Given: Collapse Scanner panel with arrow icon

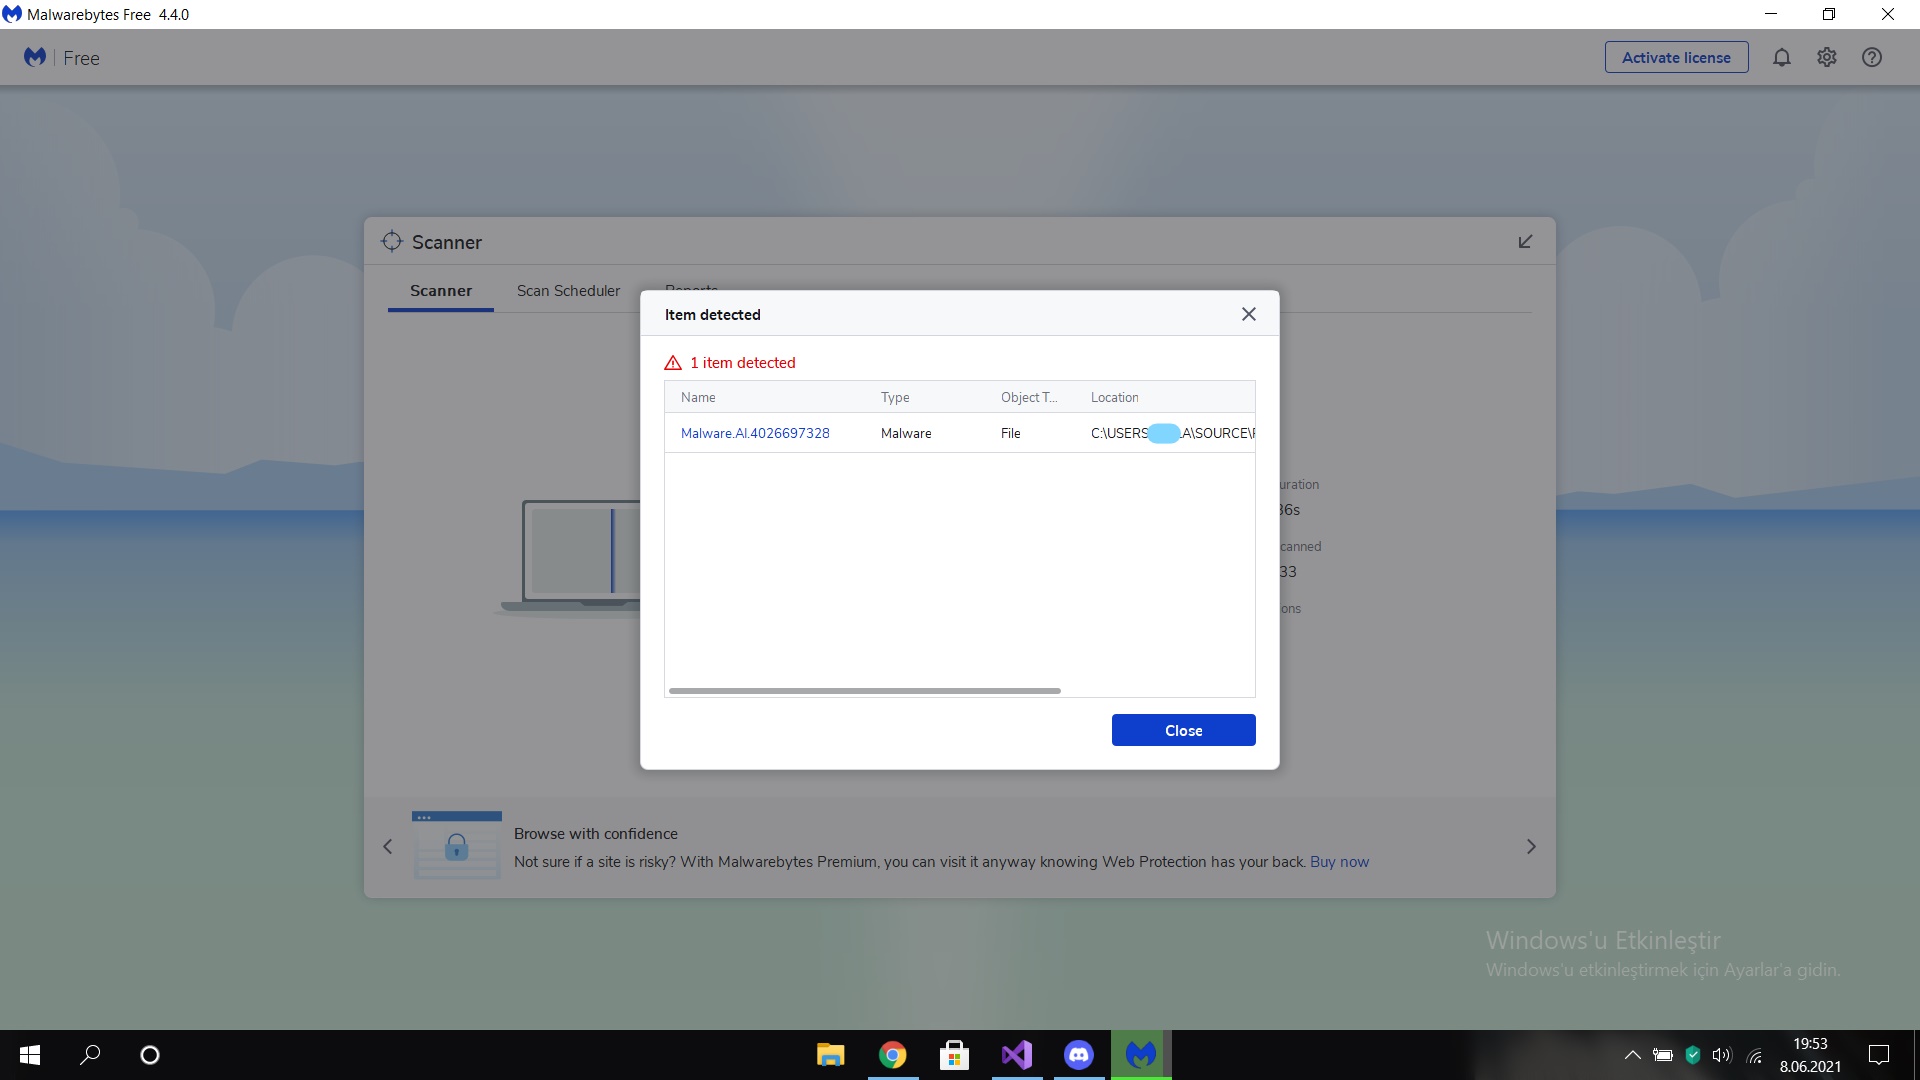Looking at the screenshot, I should [x=1525, y=242].
